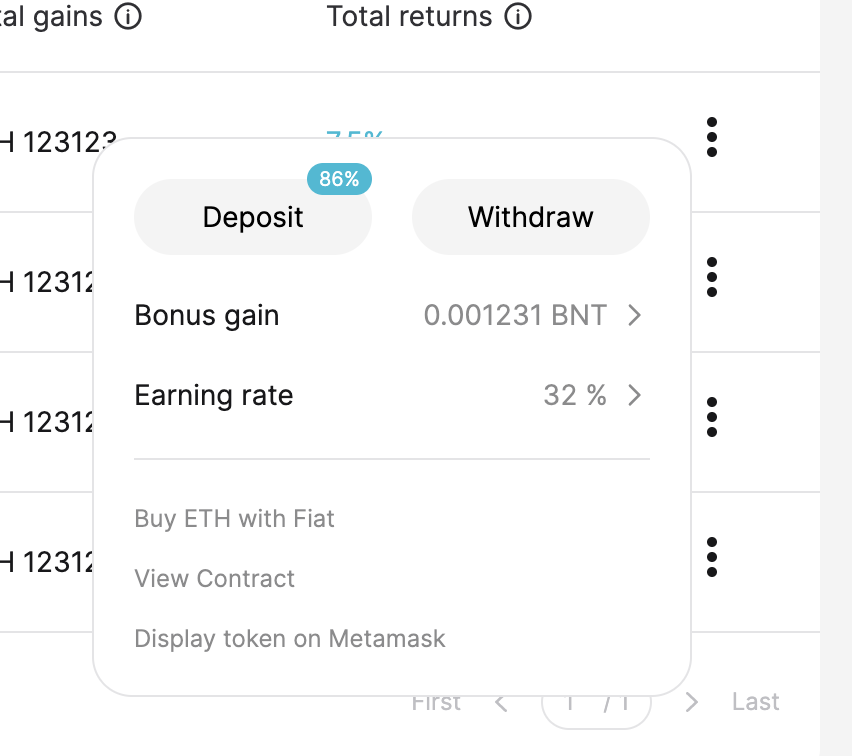Go to next page with right chevron
The width and height of the screenshot is (852, 756).
690,702
